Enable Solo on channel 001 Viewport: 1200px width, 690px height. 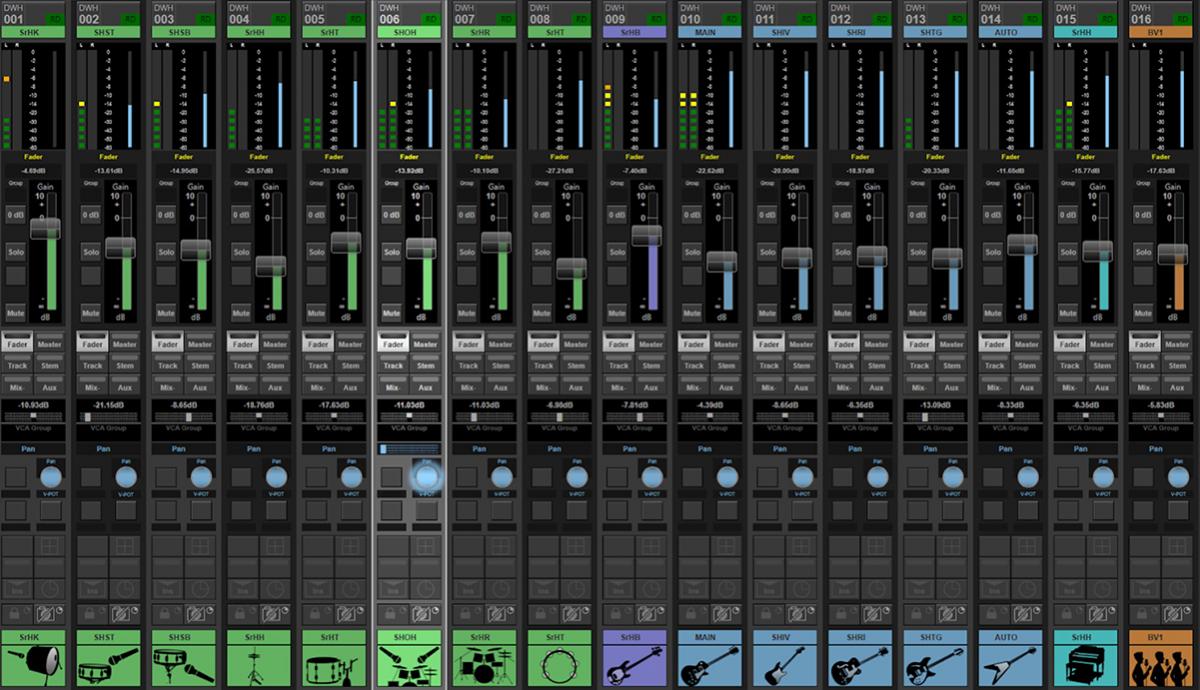[16, 252]
